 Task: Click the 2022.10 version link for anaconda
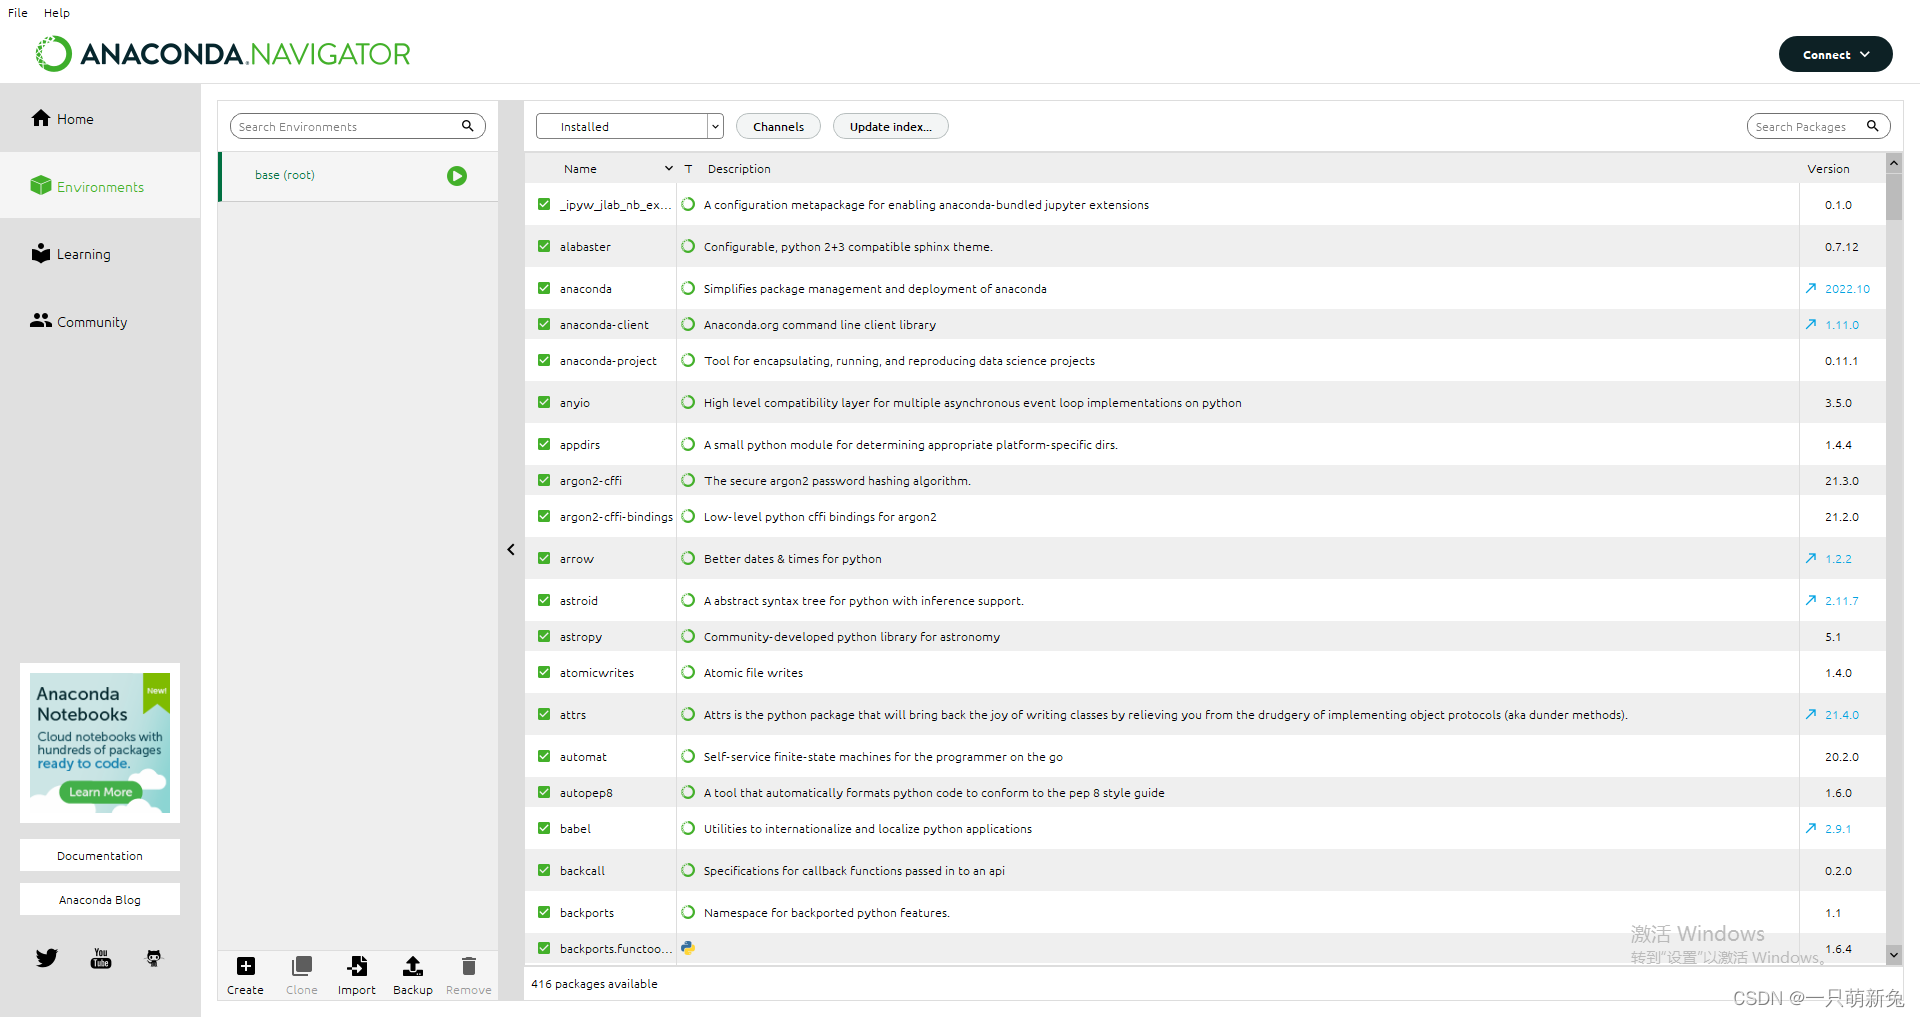click(1847, 289)
